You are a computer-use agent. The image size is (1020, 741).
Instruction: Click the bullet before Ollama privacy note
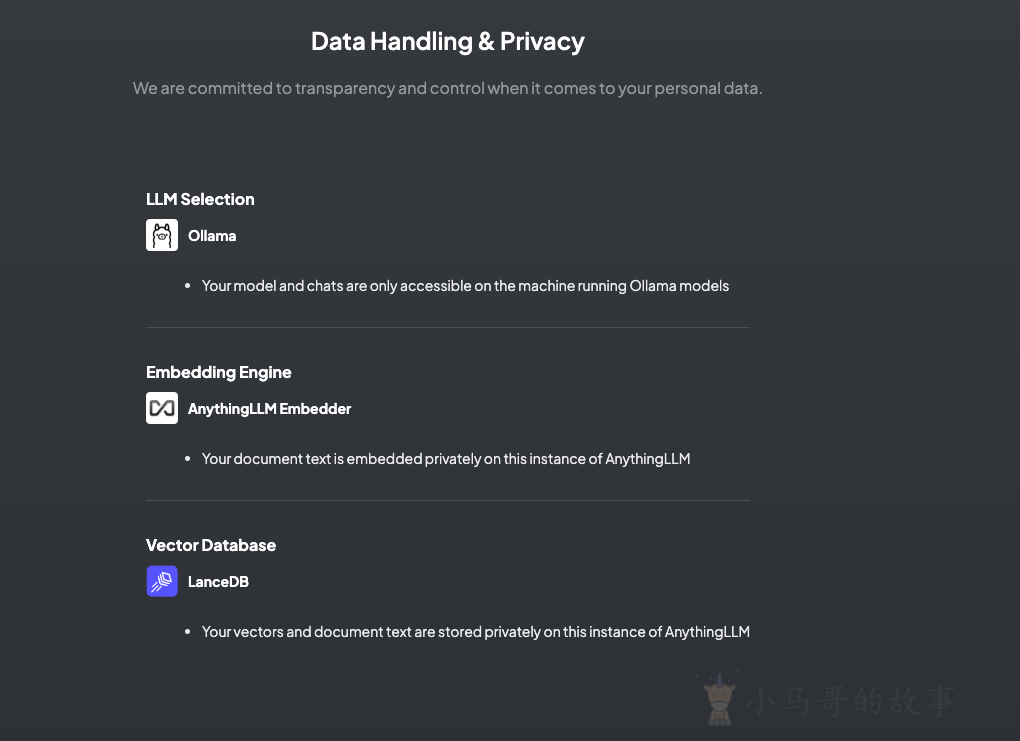coord(187,286)
